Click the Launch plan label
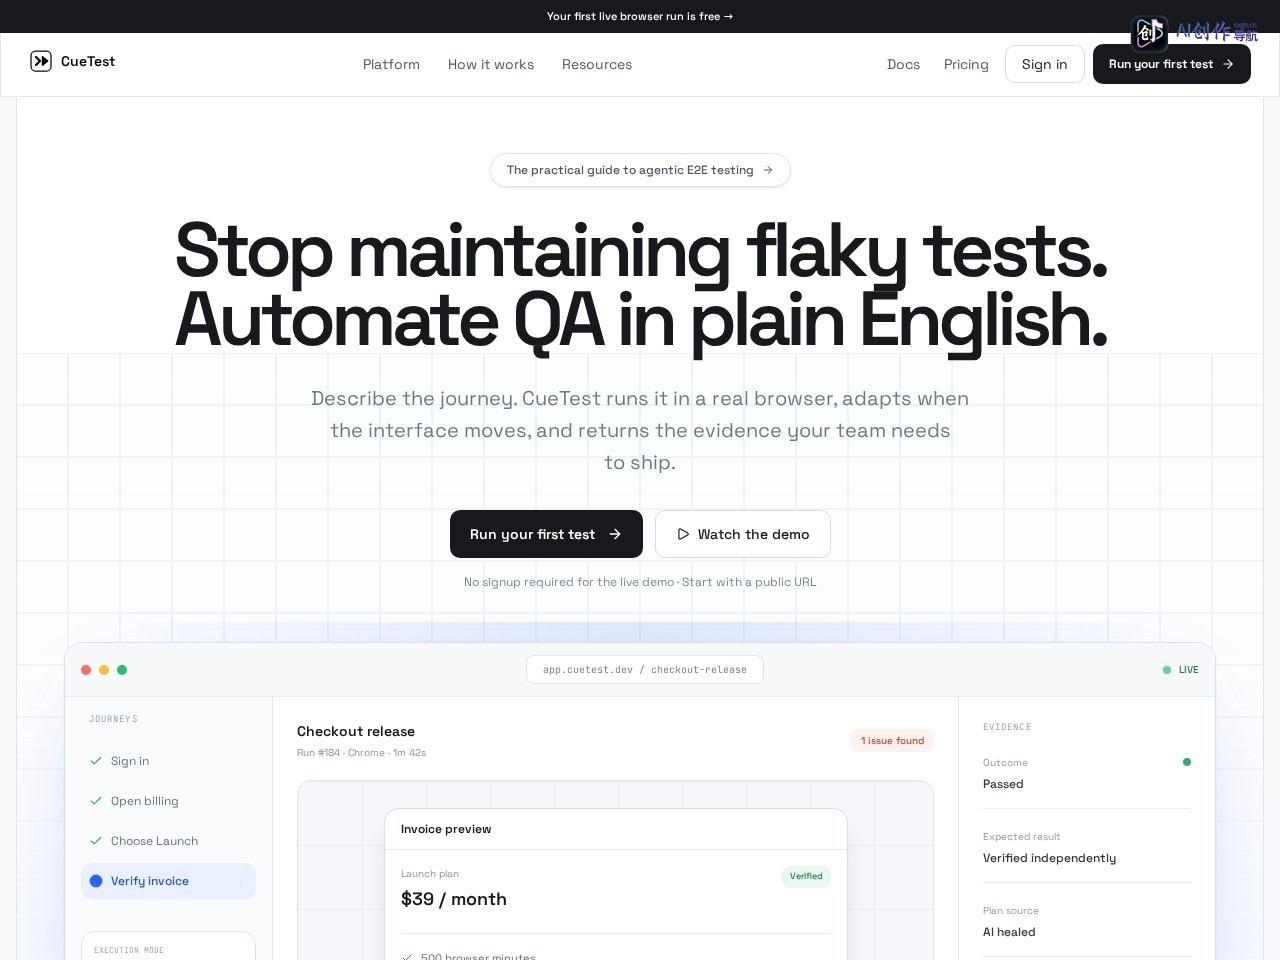The height and width of the screenshot is (960, 1280). 430,874
